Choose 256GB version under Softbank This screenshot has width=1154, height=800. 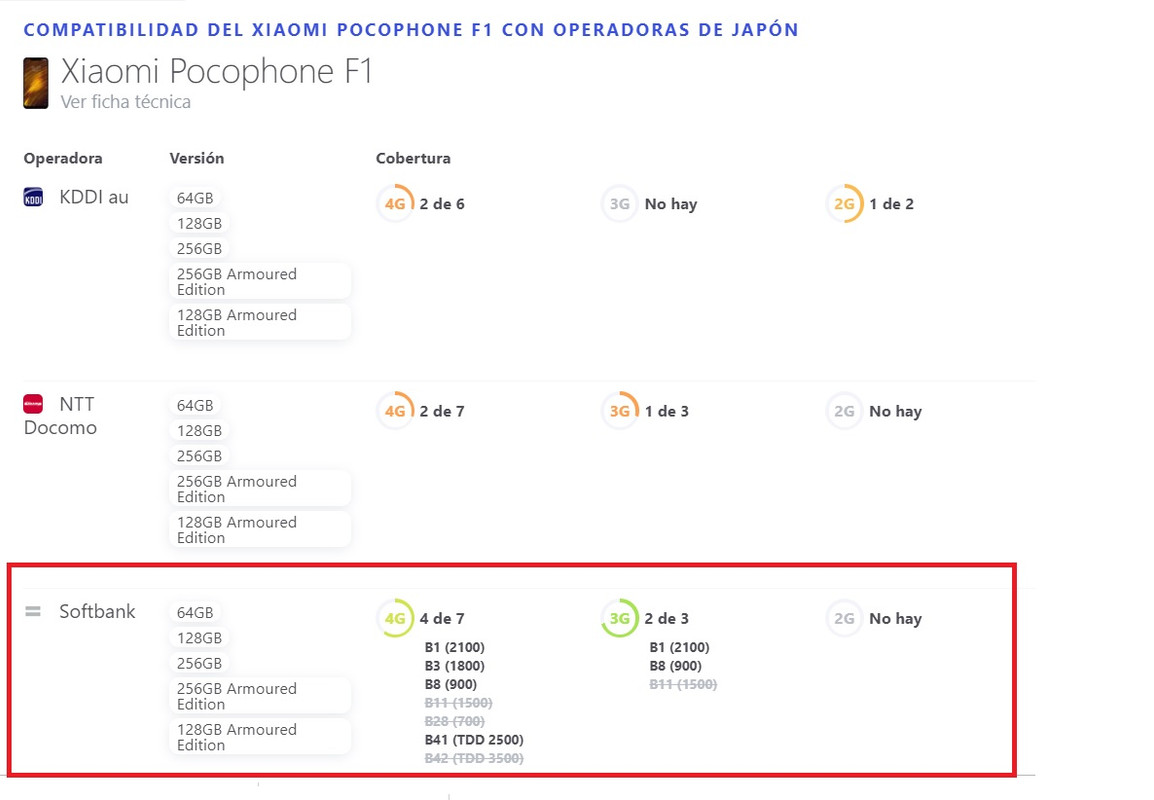pos(199,663)
